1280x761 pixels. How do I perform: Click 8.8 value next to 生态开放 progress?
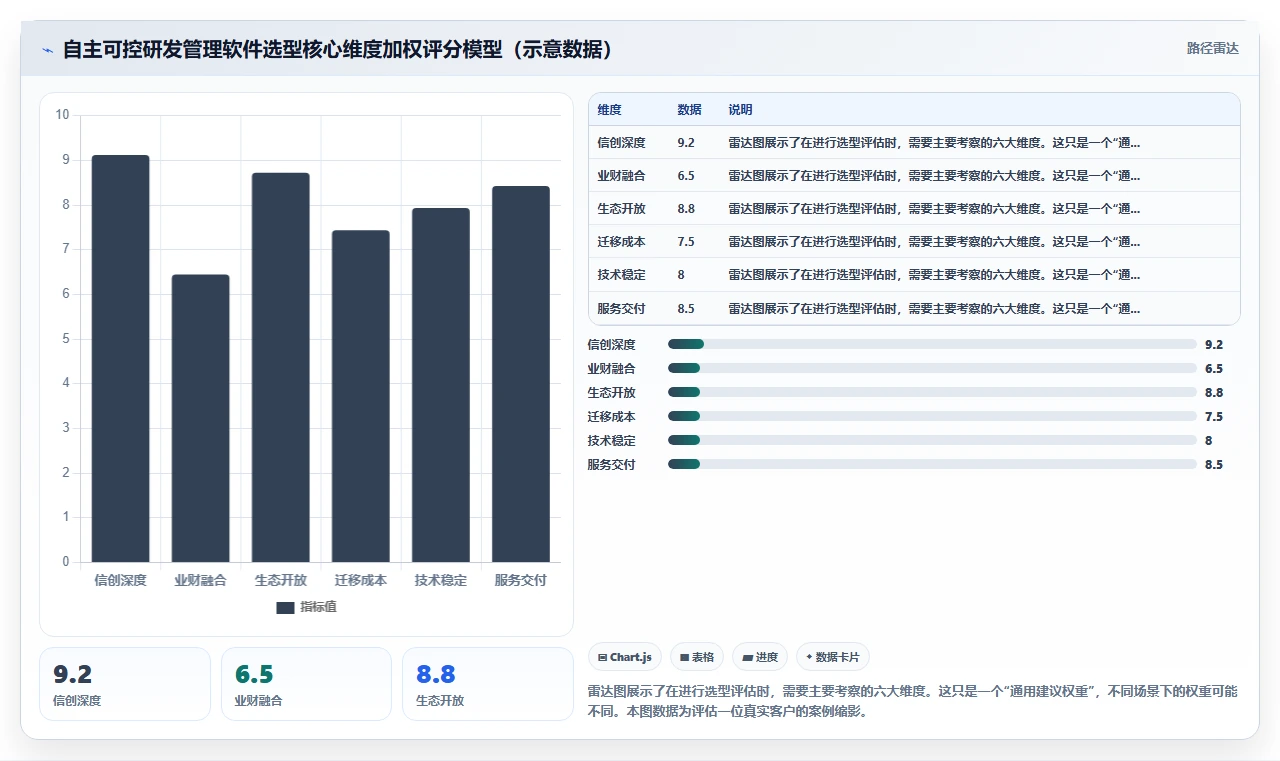coord(1214,393)
